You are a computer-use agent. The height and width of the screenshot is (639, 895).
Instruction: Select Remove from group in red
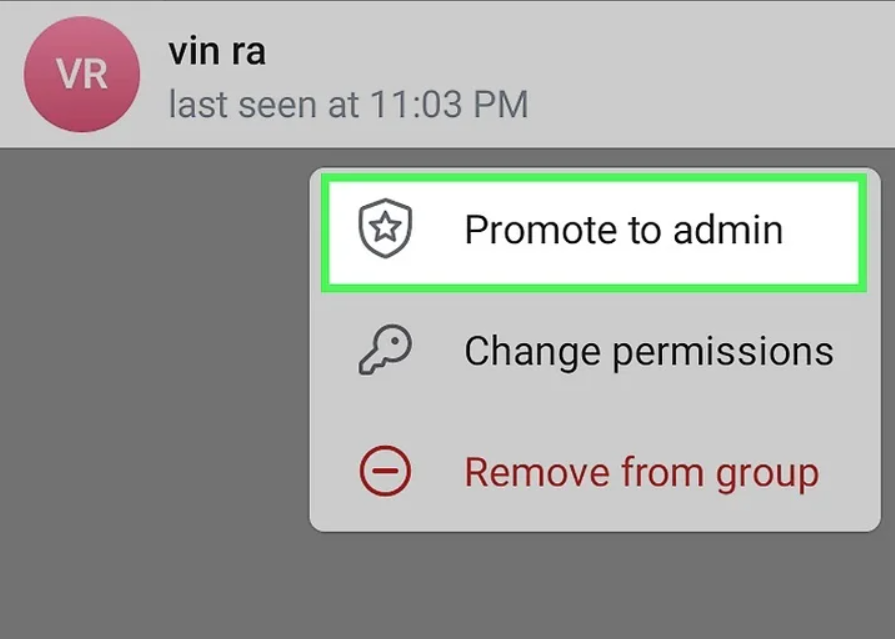[x=641, y=472]
